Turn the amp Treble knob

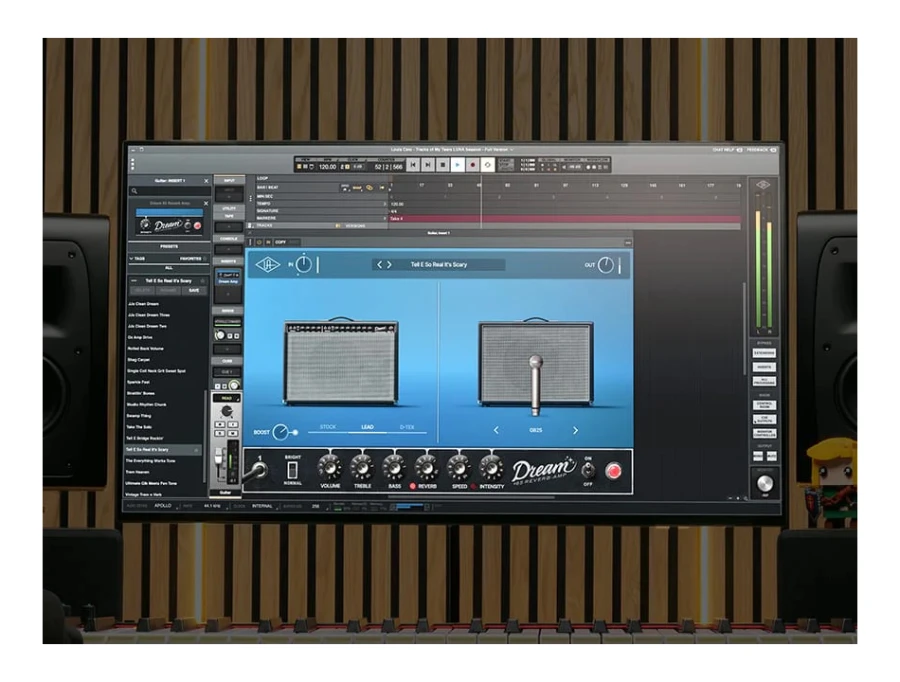[x=362, y=468]
